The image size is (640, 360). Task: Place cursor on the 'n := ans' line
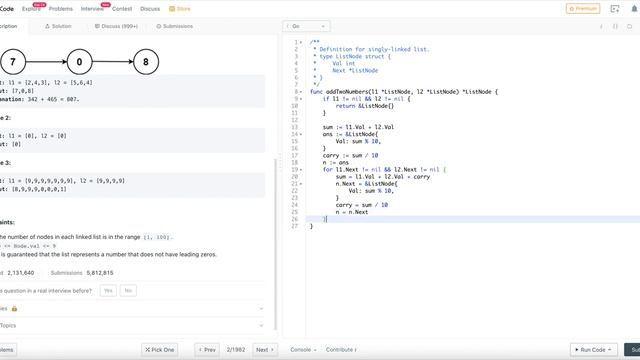336,162
